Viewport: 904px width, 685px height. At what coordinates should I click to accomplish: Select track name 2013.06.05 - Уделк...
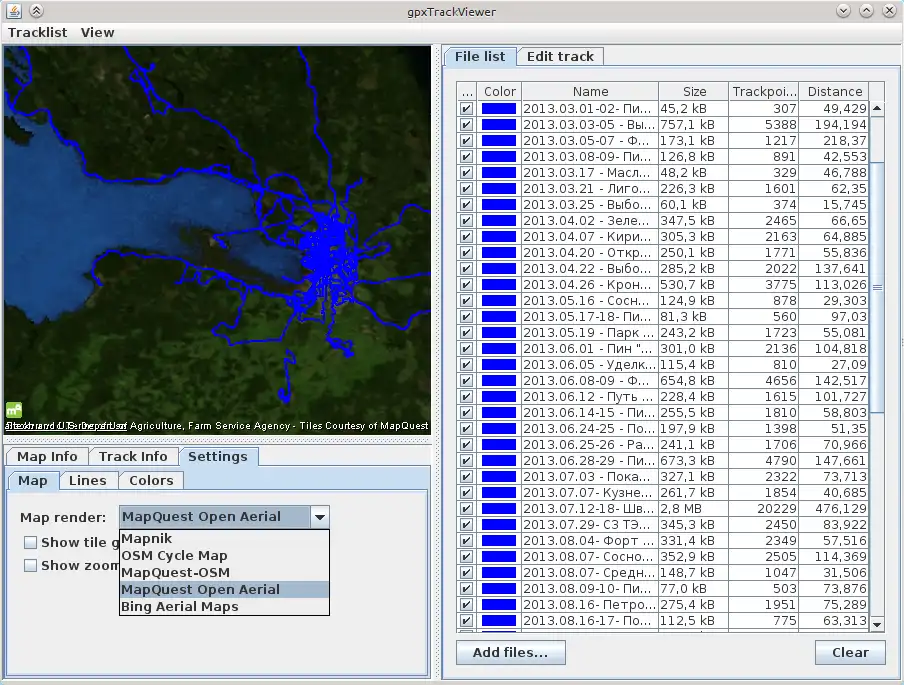click(x=590, y=365)
